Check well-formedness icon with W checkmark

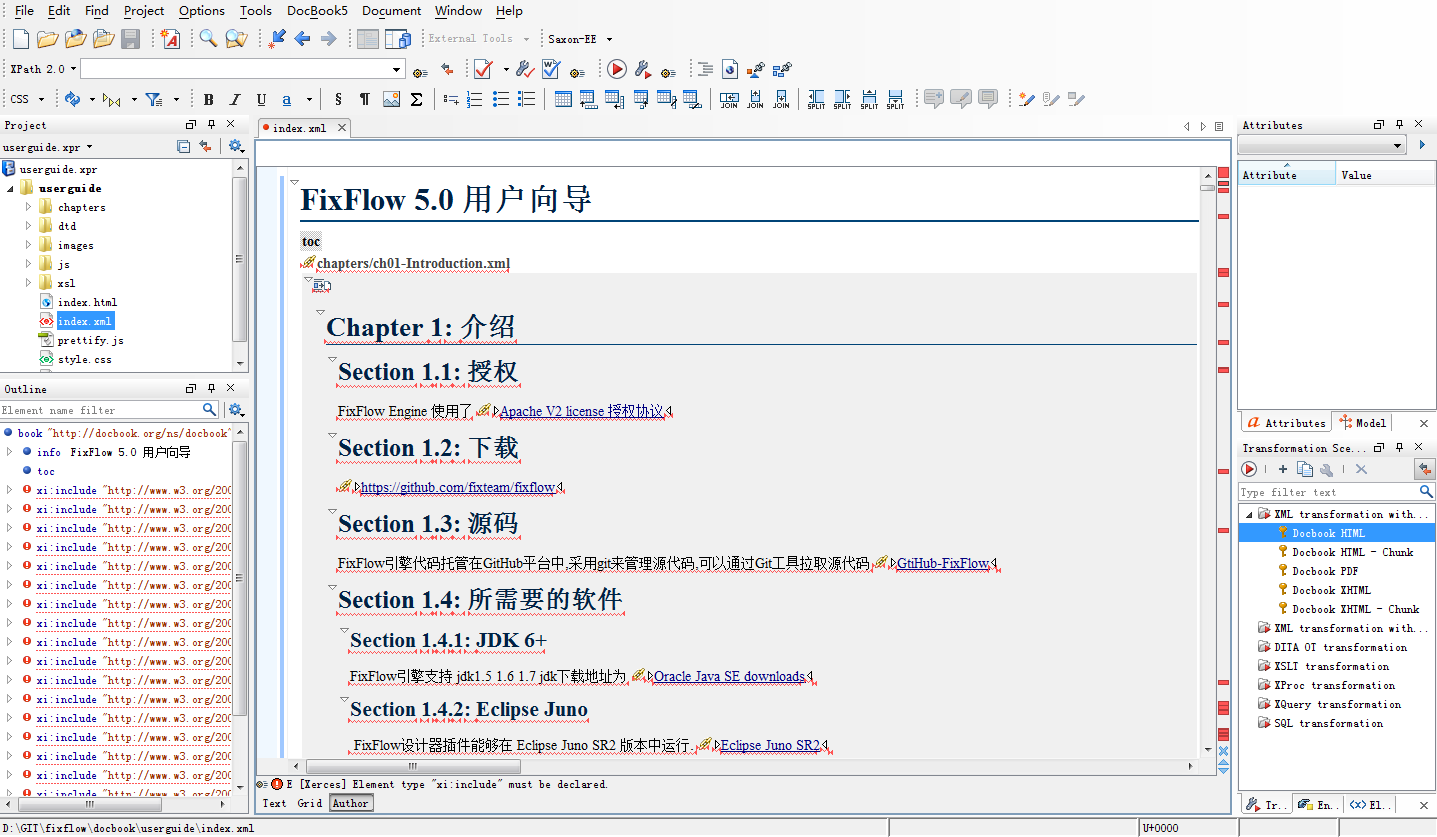(551, 69)
